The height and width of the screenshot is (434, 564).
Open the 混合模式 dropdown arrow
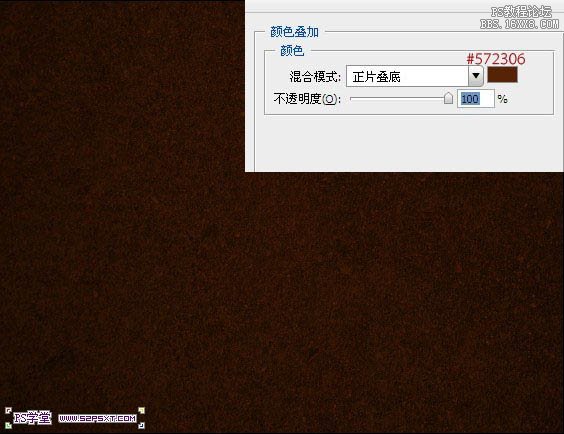(476, 76)
